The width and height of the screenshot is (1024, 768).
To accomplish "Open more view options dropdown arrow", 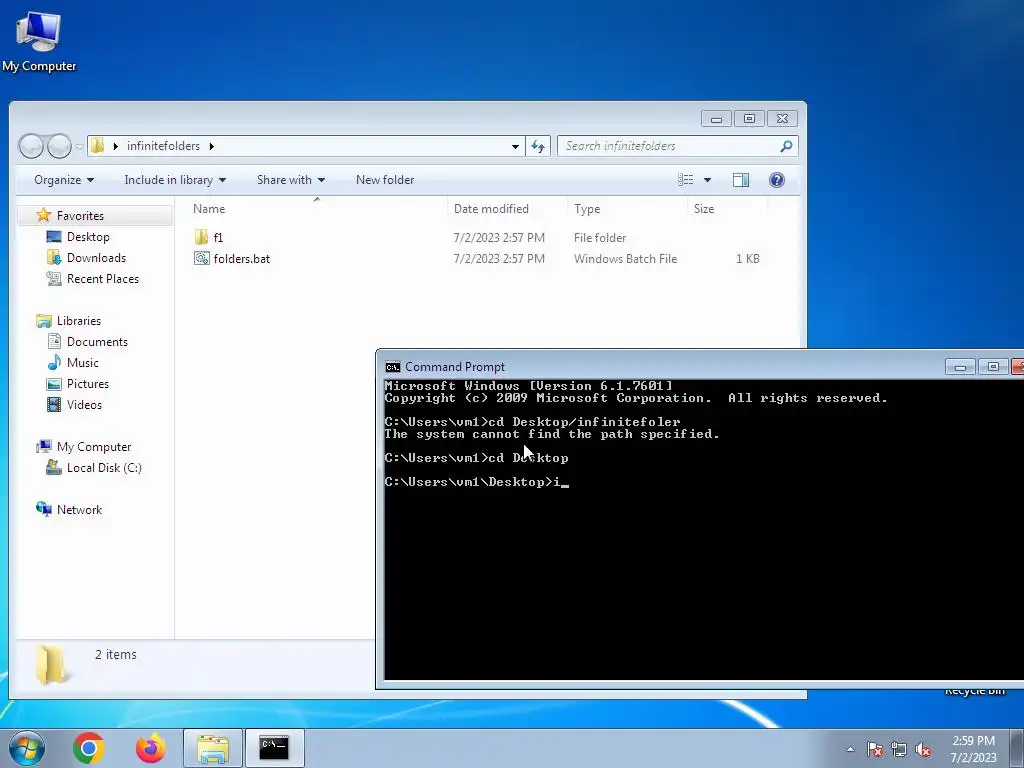I will [x=707, y=180].
